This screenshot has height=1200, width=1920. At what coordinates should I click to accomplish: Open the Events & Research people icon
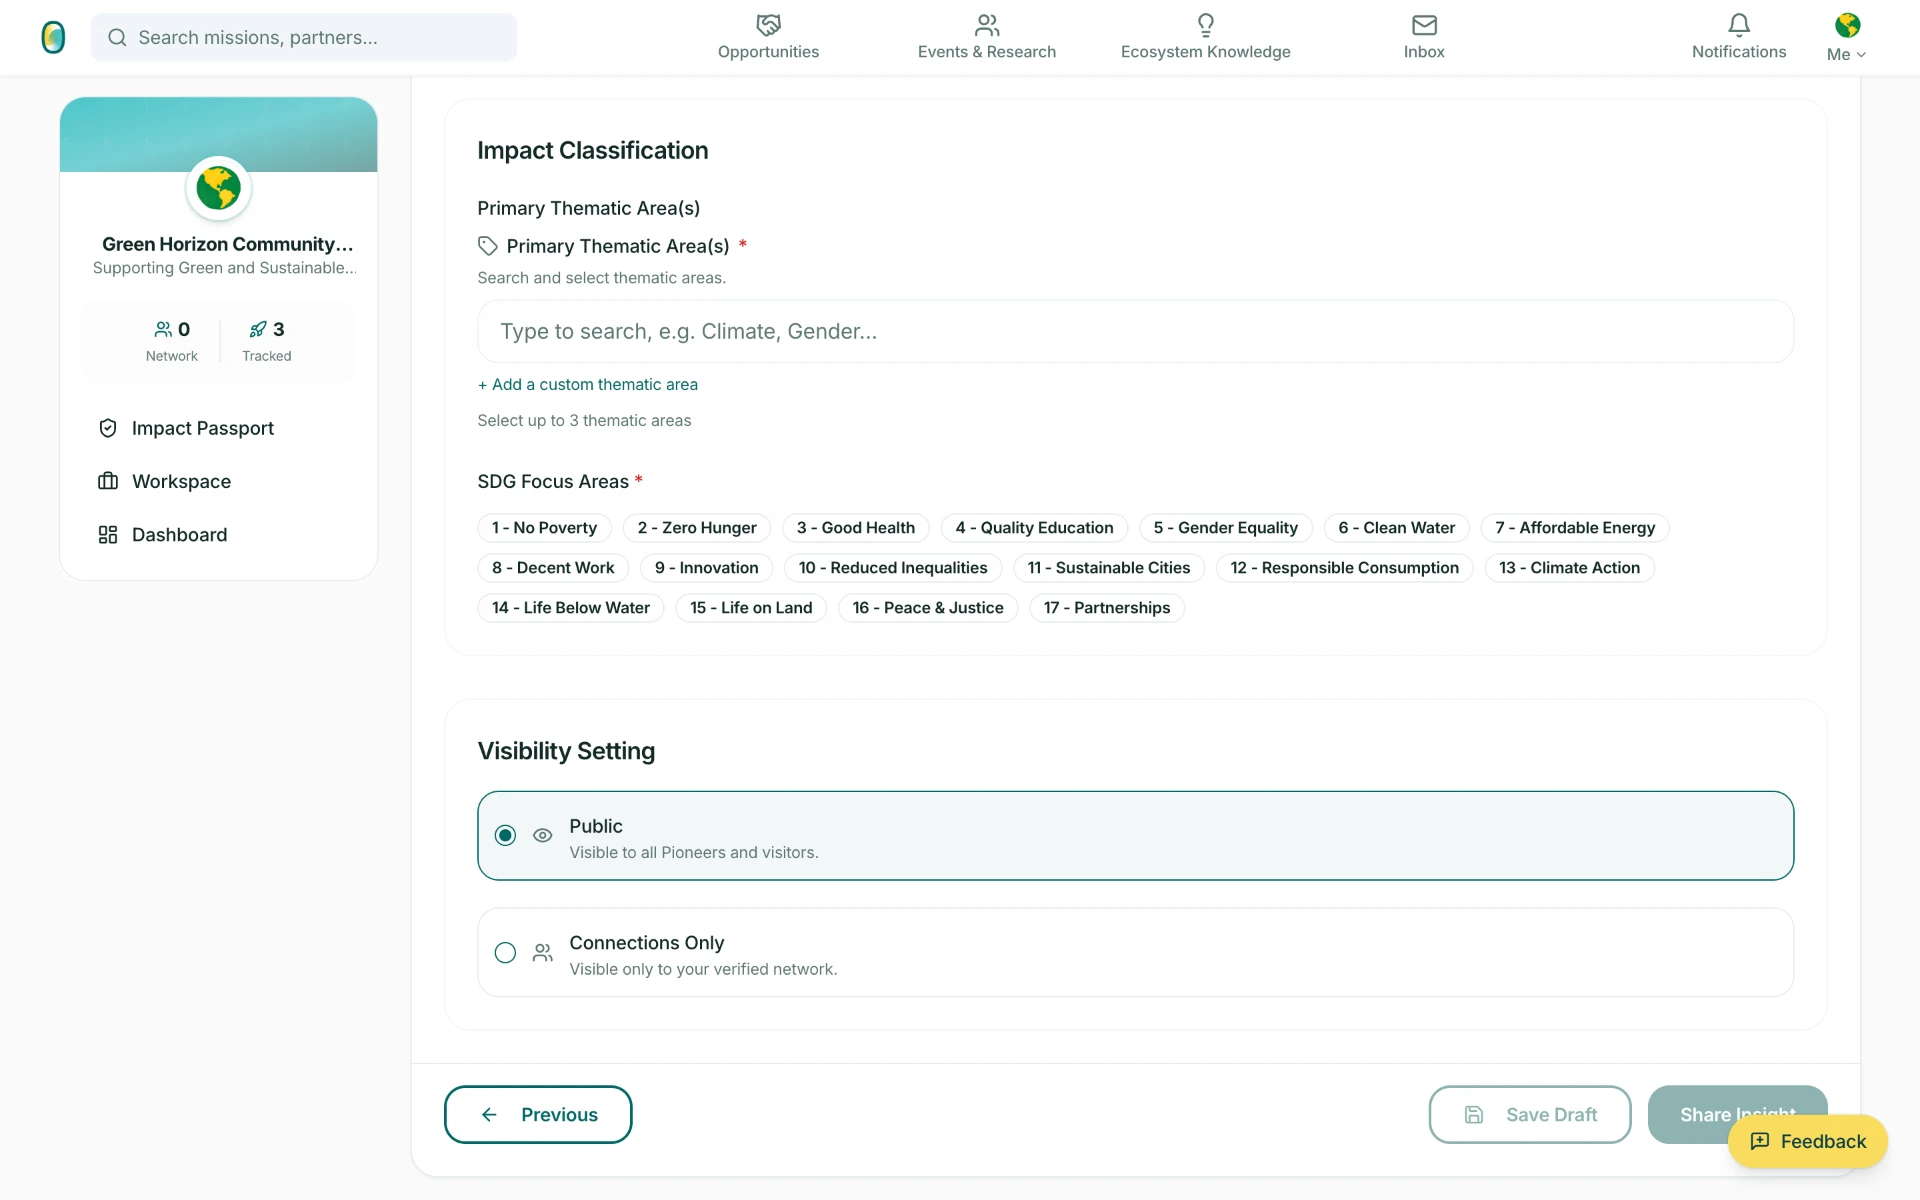(x=987, y=25)
